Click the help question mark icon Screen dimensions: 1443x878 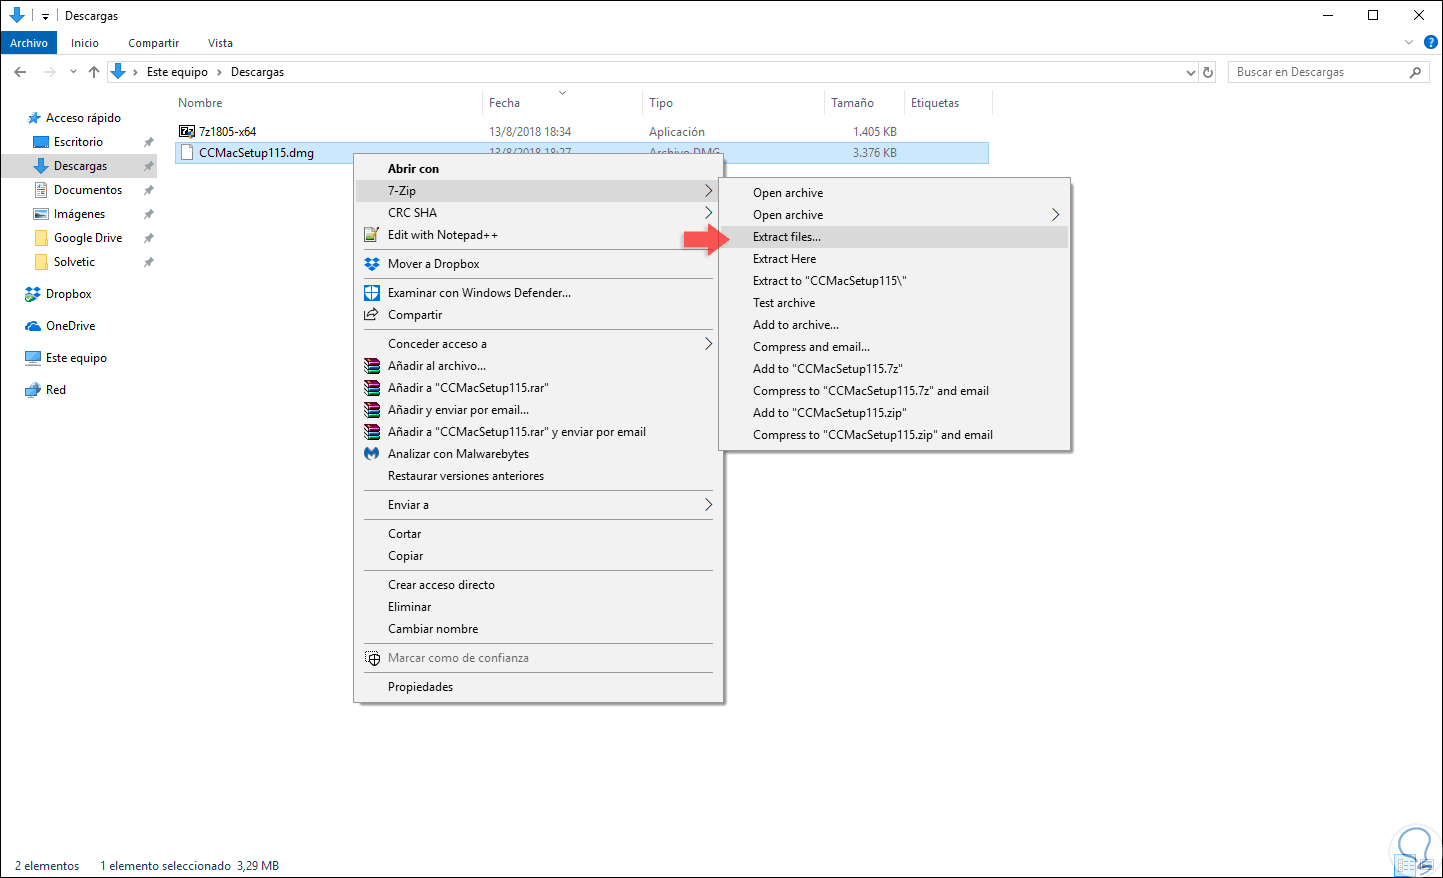coord(1430,43)
